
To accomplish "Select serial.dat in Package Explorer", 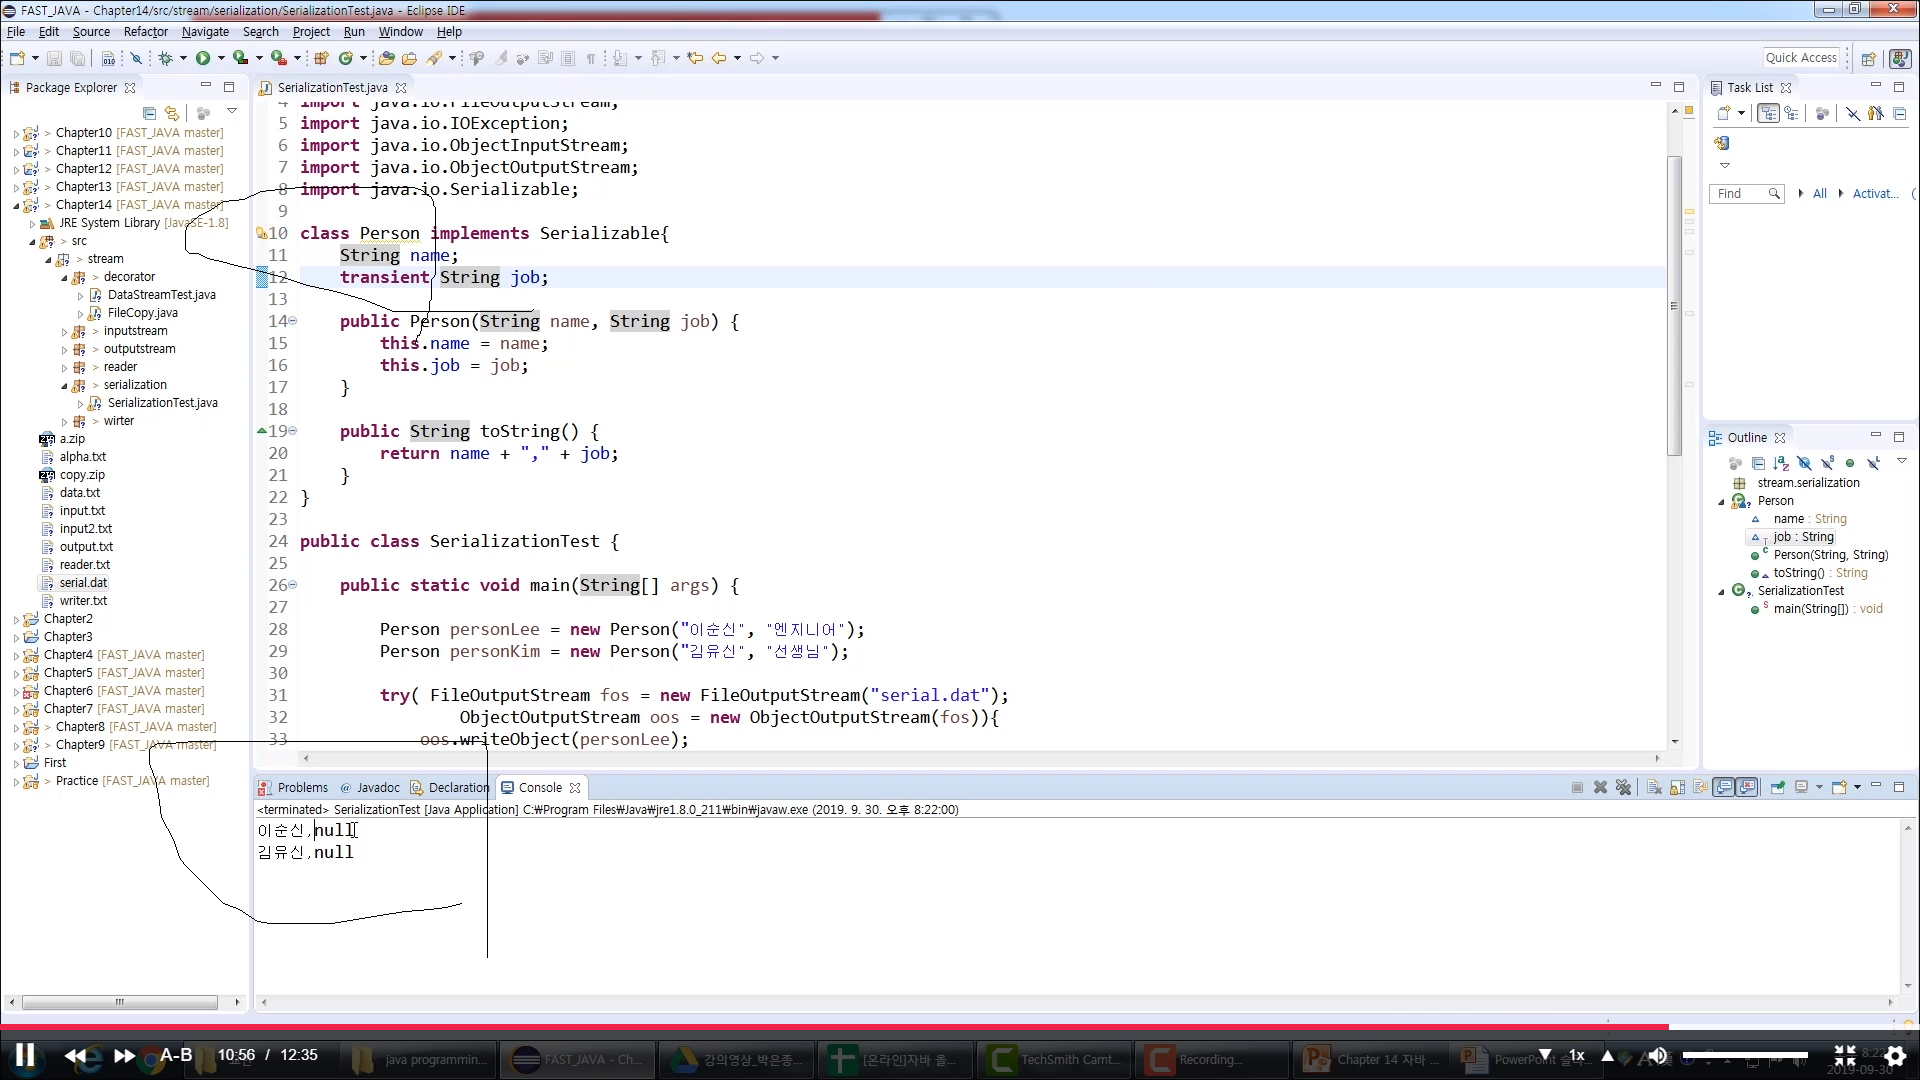I will [x=83, y=583].
